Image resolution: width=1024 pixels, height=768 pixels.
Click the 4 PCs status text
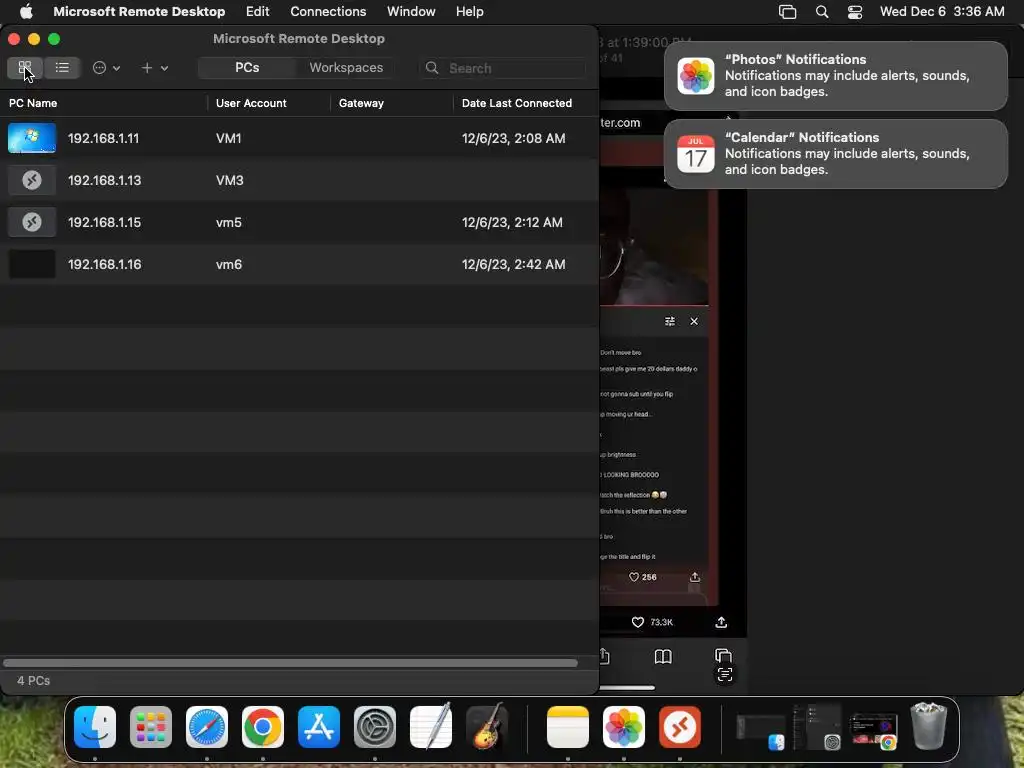(x=33, y=680)
